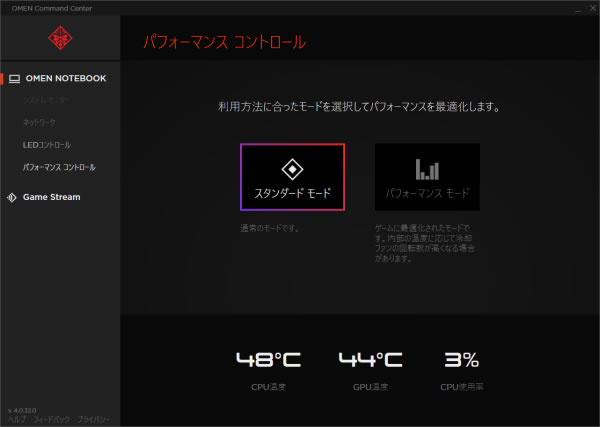Select パフォーマンス モード

(x=427, y=177)
